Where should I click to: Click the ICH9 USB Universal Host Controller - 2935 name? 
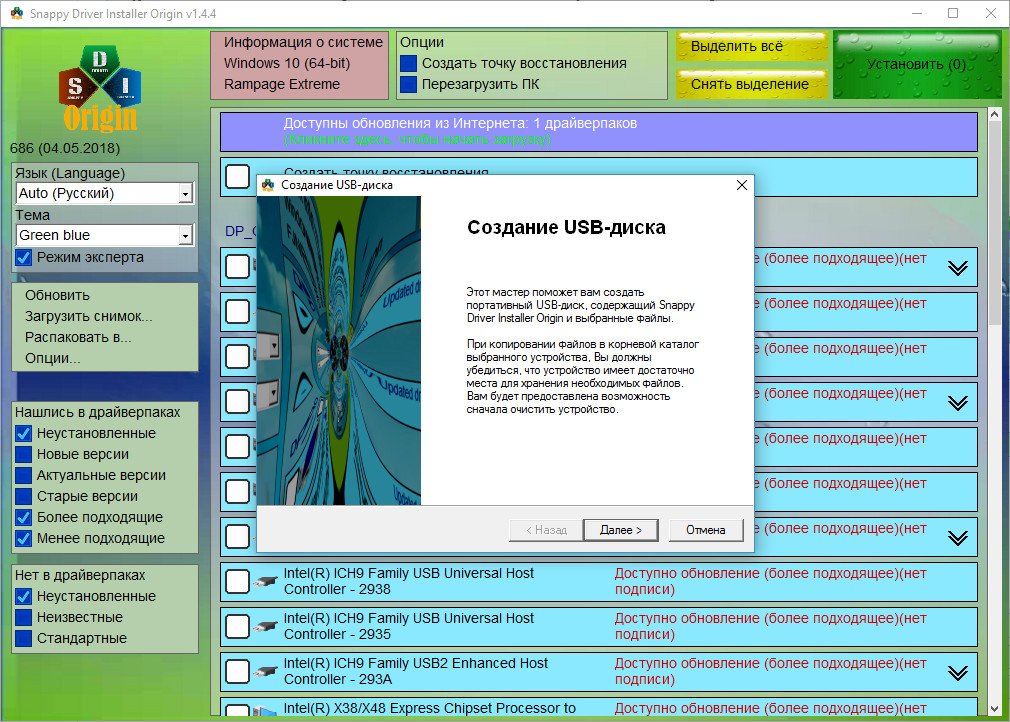[409, 627]
